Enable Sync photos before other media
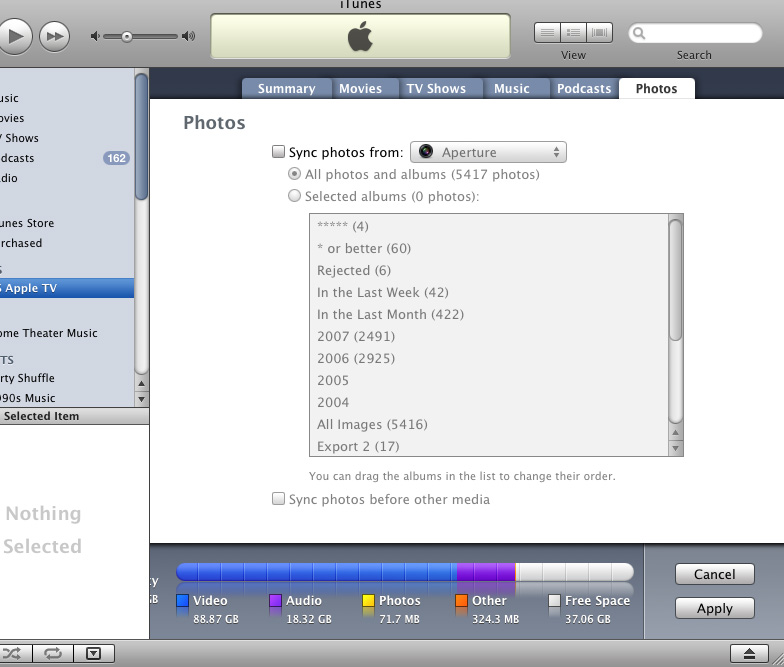 (x=278, y=498)
